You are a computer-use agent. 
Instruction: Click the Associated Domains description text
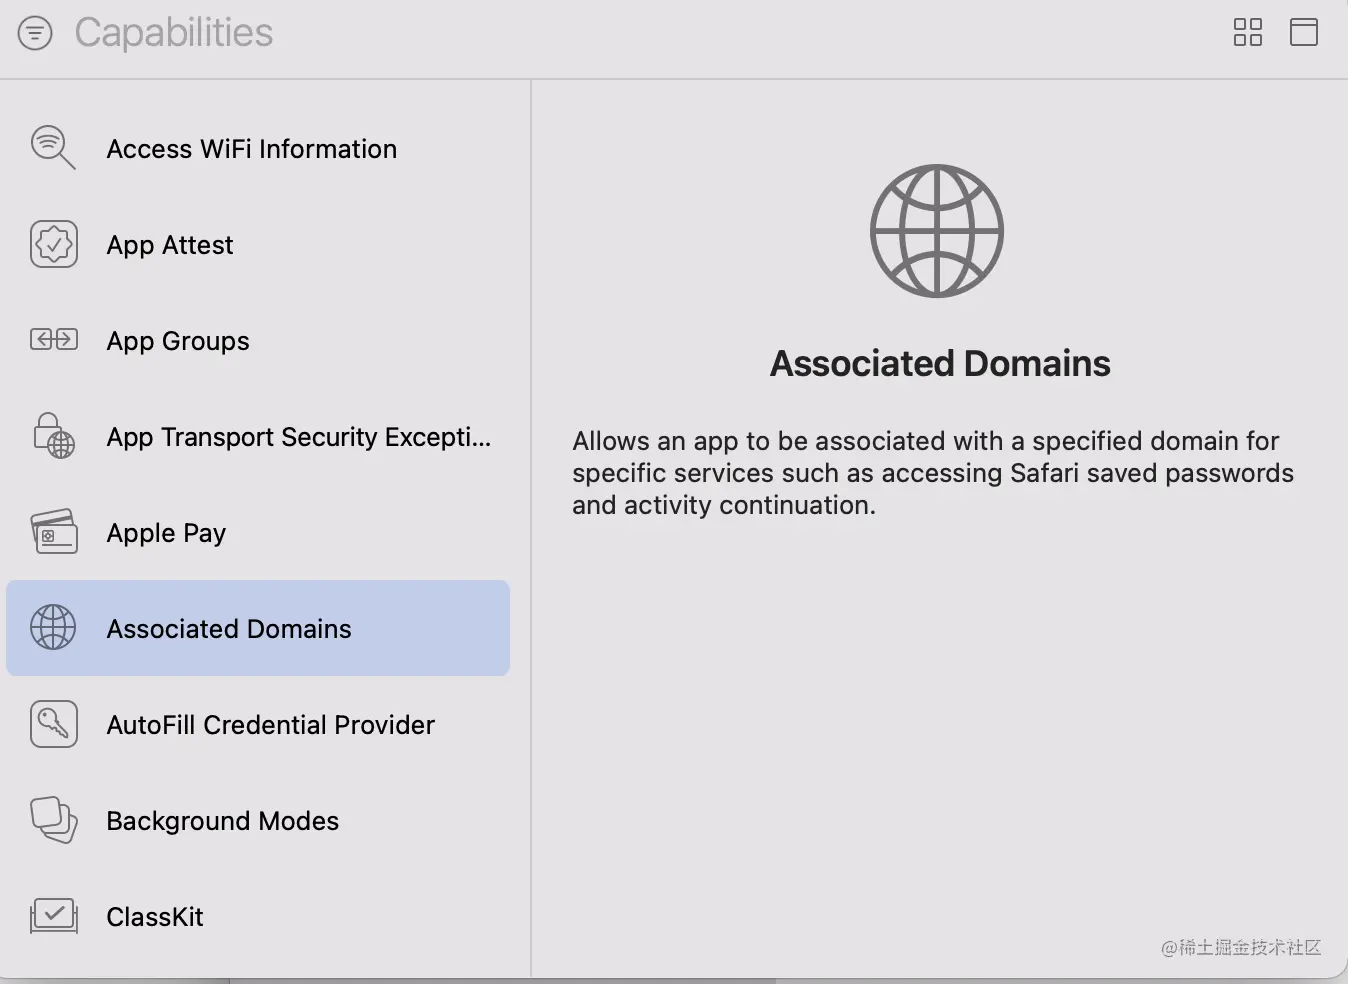coord(933,473)
